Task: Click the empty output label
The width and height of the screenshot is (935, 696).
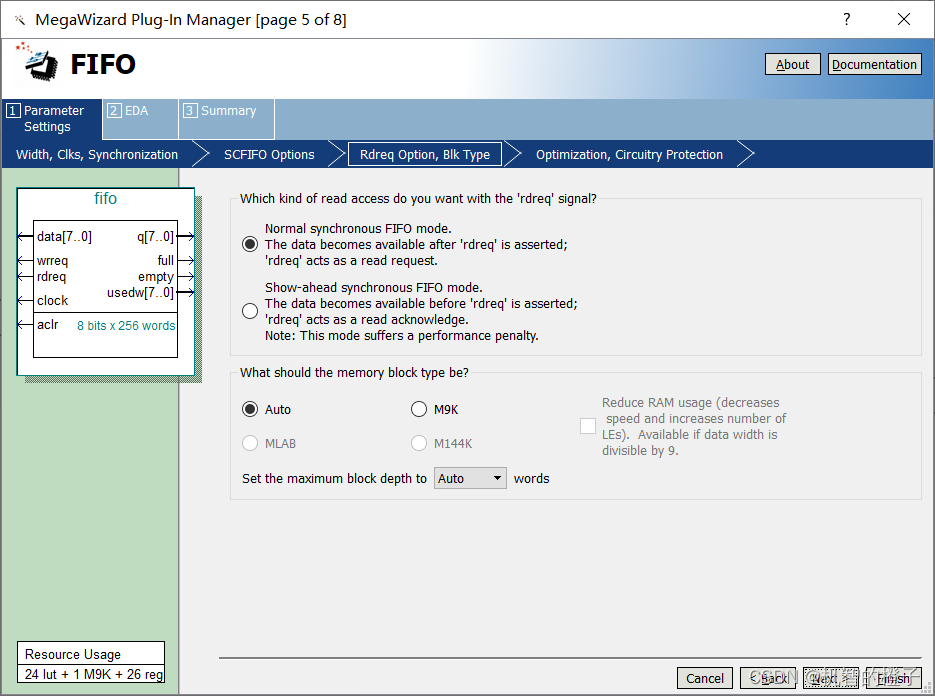Action: click(x=156, y=277)
